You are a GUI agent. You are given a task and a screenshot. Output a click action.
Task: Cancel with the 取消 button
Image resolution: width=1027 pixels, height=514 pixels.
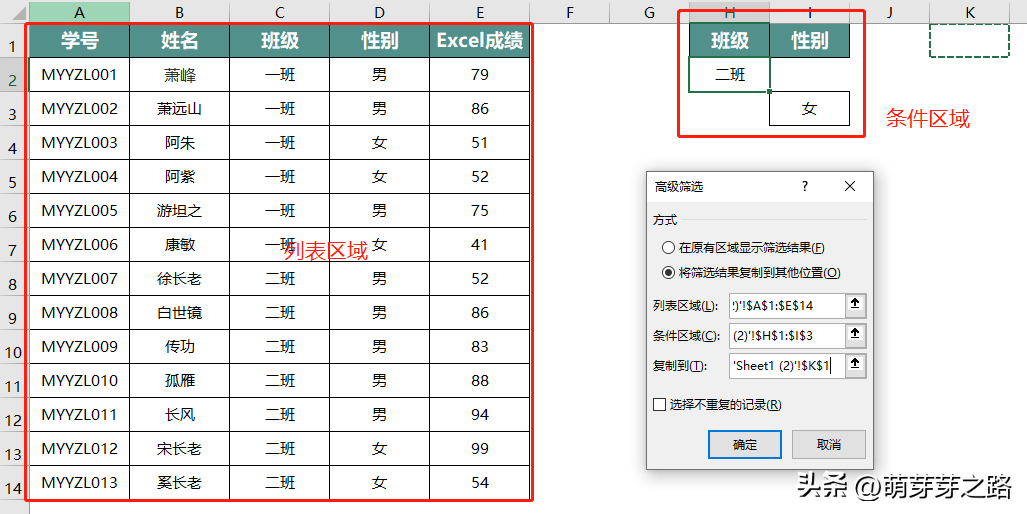[829, 445]
